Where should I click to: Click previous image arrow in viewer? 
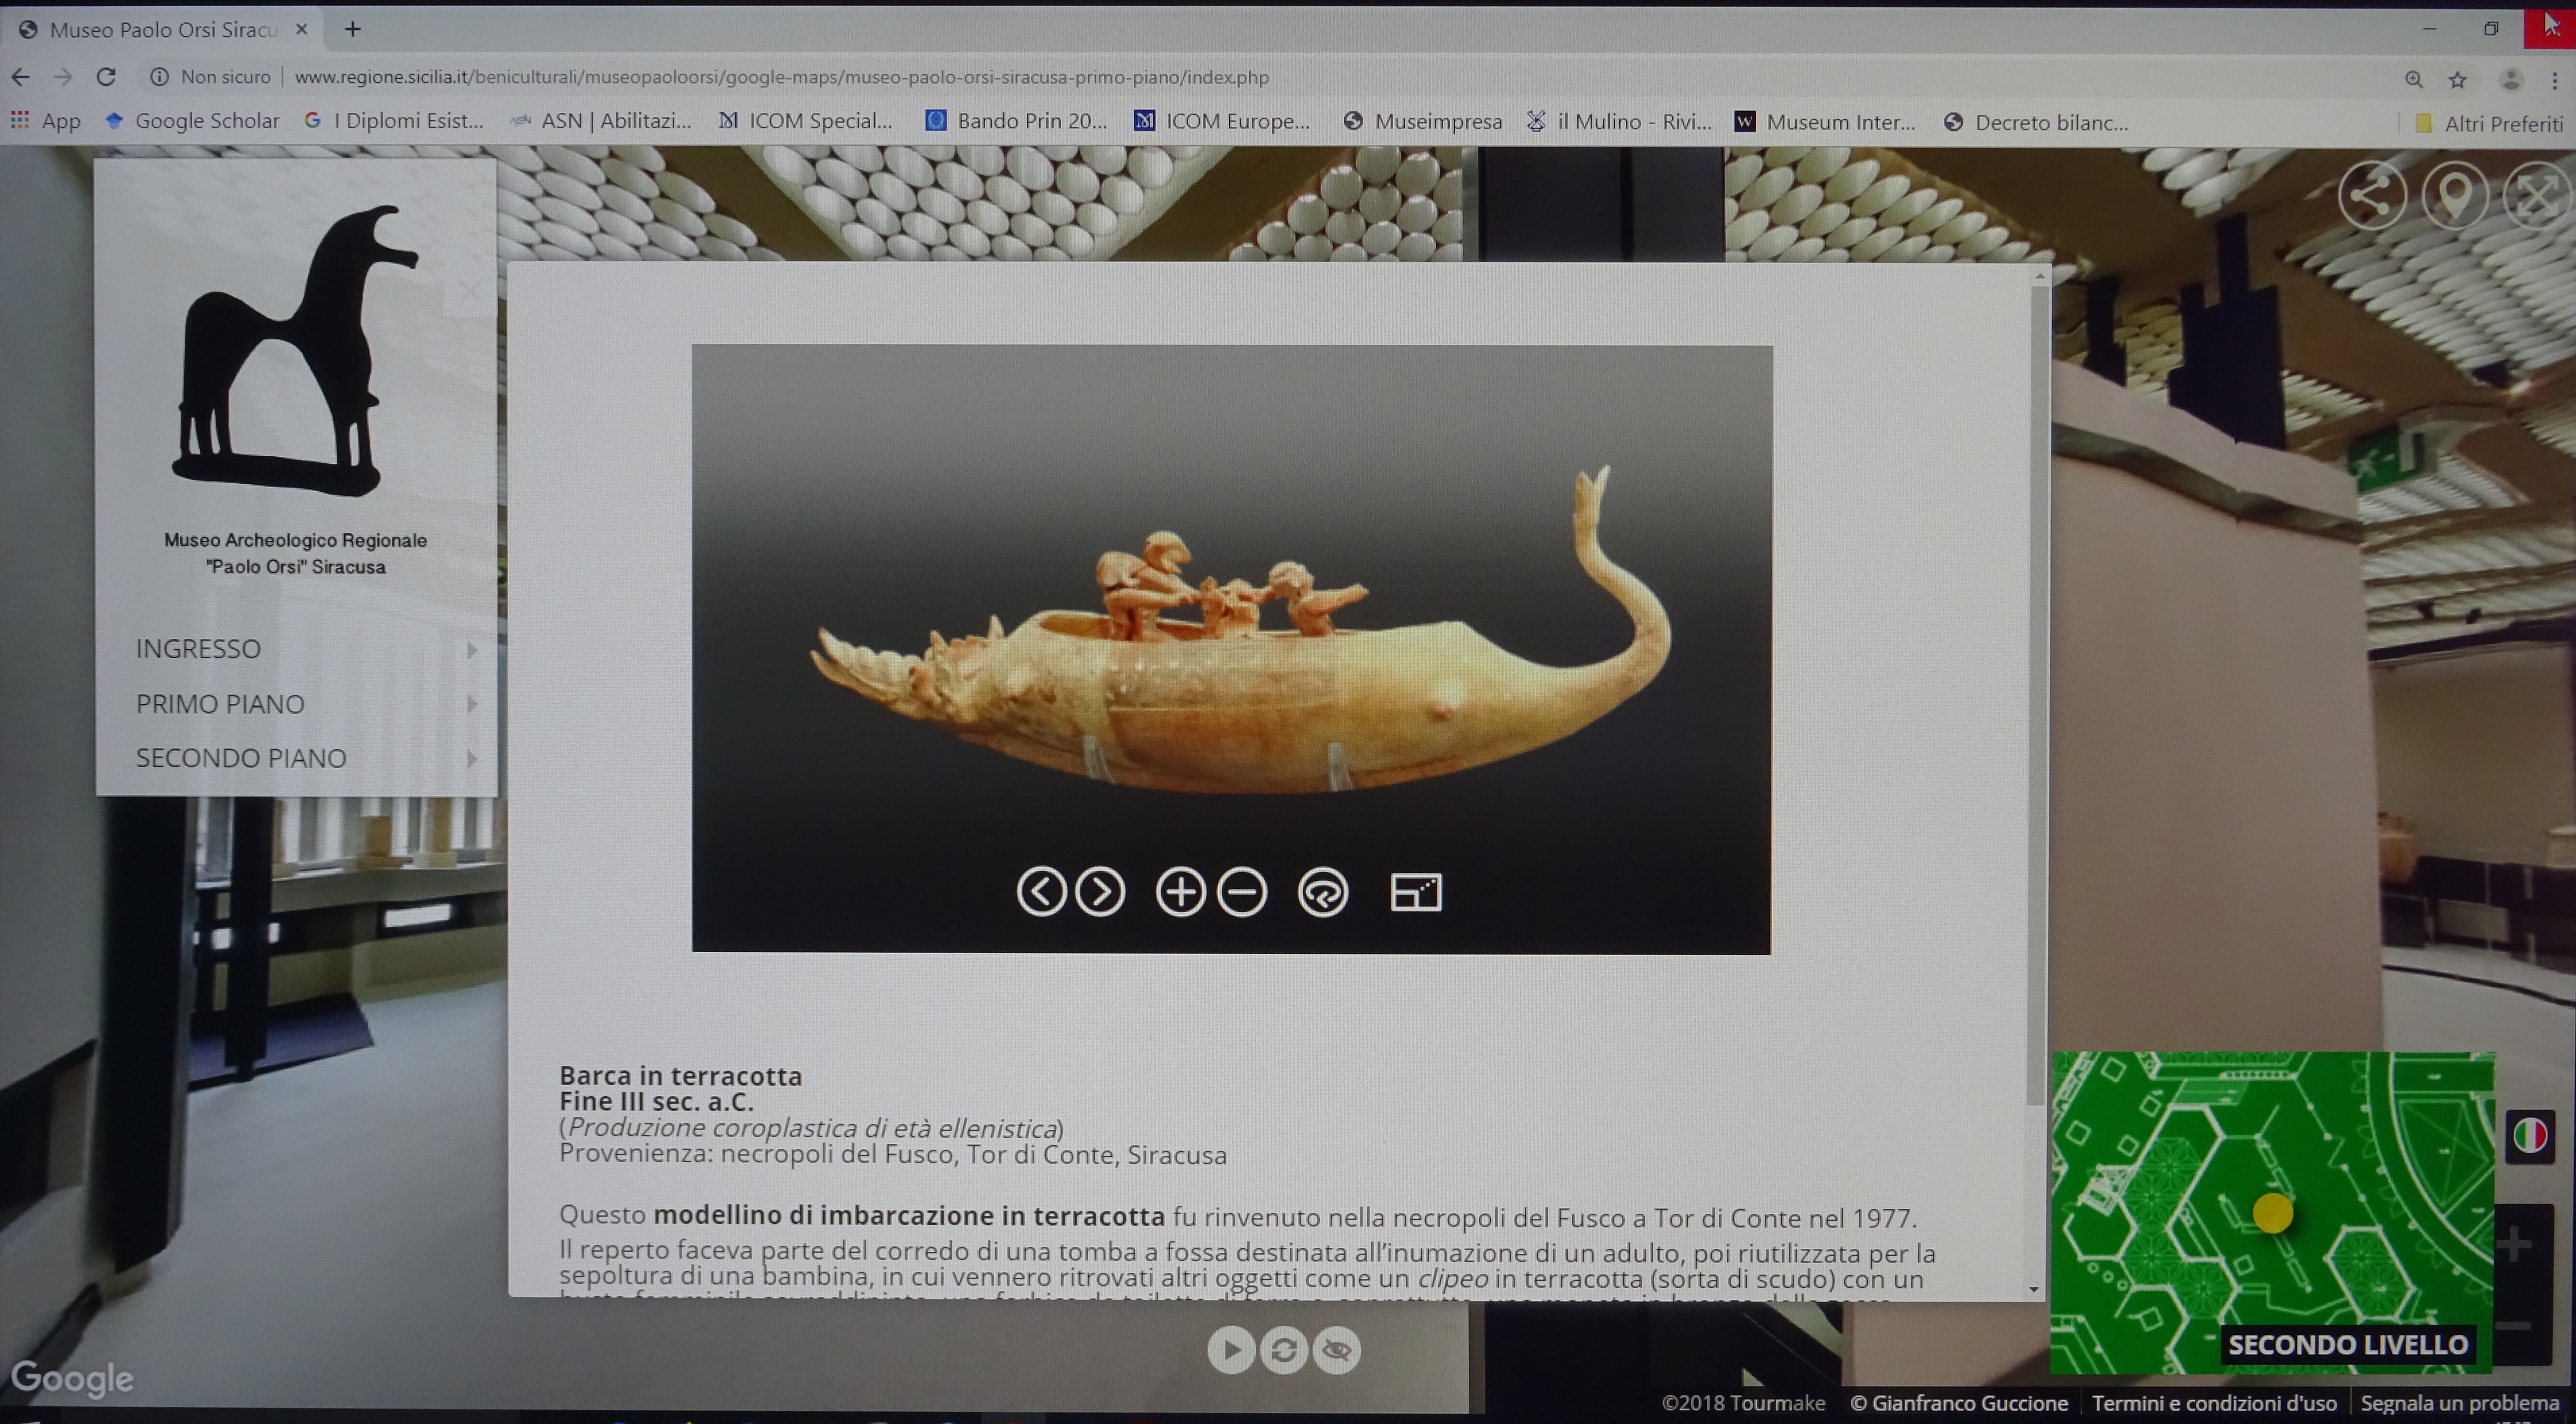click(1041, 891)
